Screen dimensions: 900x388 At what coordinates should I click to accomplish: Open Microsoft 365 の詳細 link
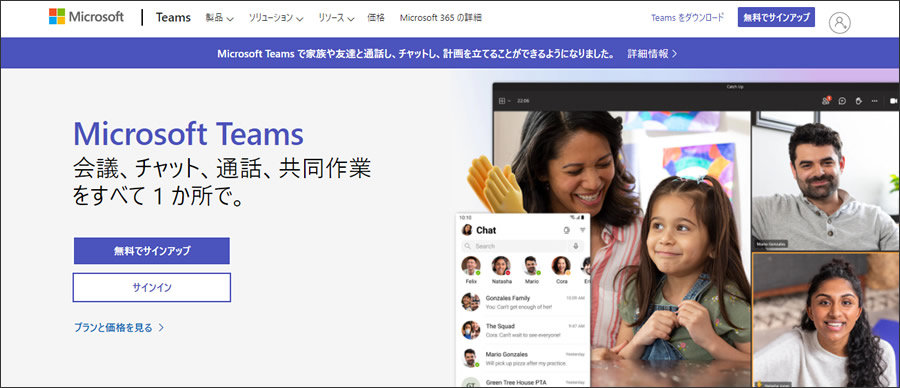pyautogui.click(x=440, y=18)
